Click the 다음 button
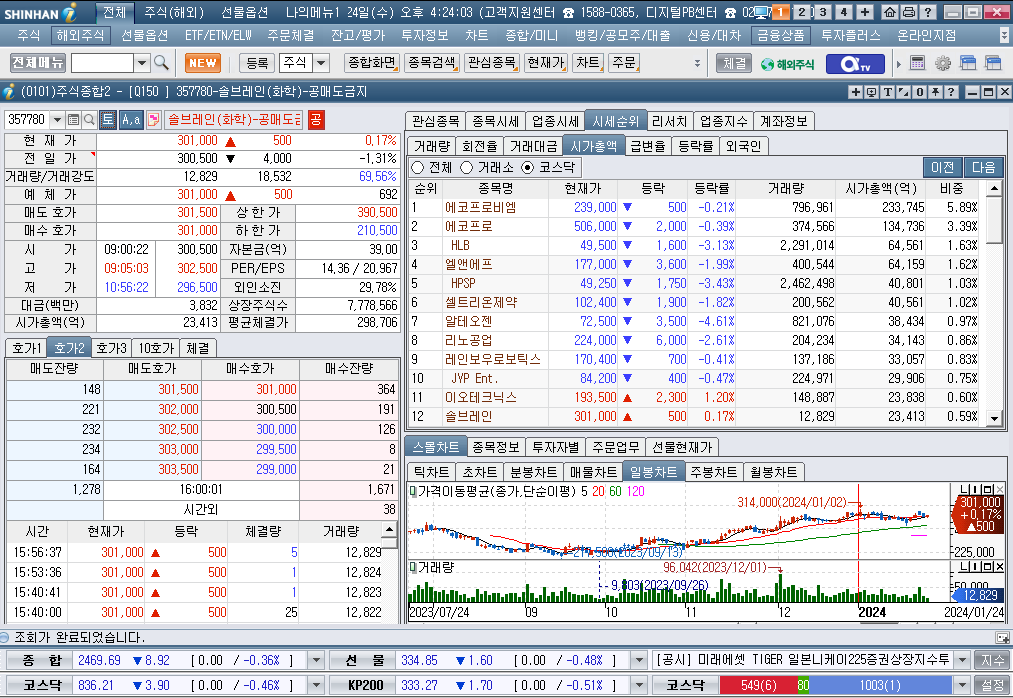 tap(983, 167)
